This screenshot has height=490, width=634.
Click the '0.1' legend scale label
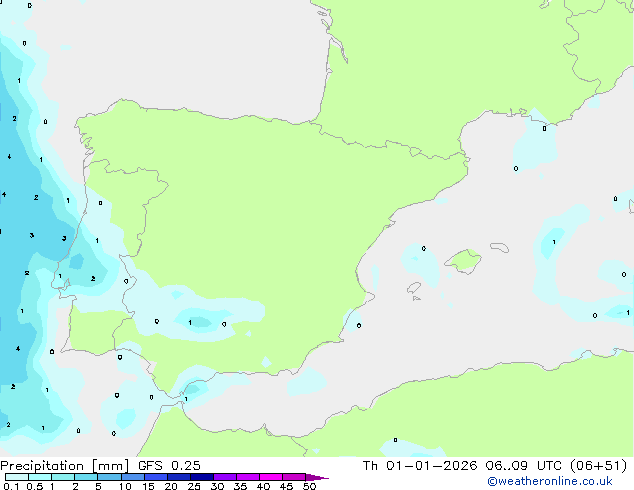coord(11,486)
